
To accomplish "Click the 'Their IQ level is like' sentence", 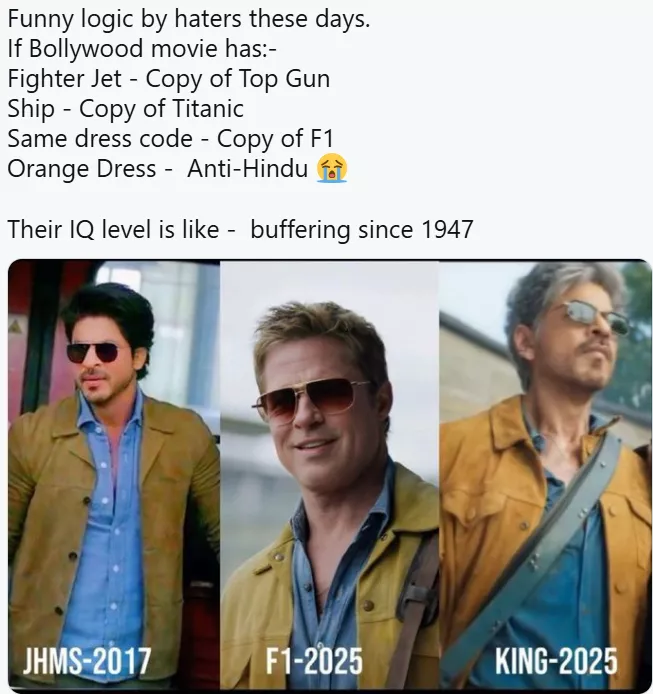I will pos(240,230).
